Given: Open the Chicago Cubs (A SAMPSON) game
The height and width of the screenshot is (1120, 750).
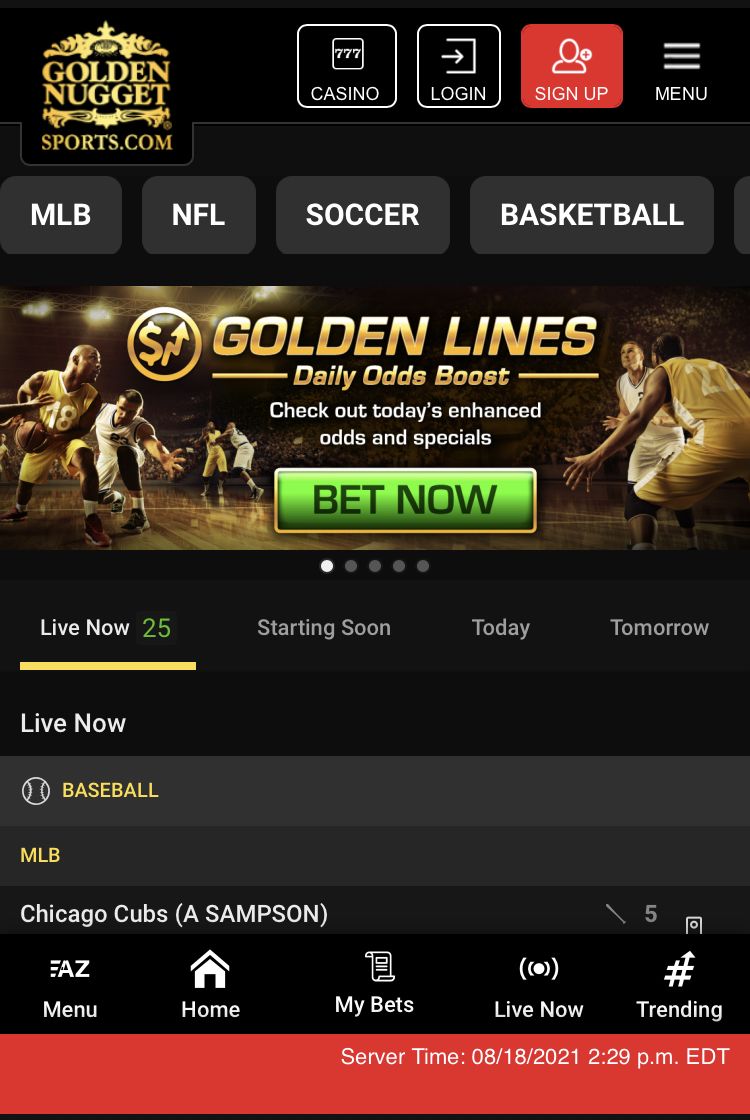Looking at the screenshot, I should coord(375,913).
